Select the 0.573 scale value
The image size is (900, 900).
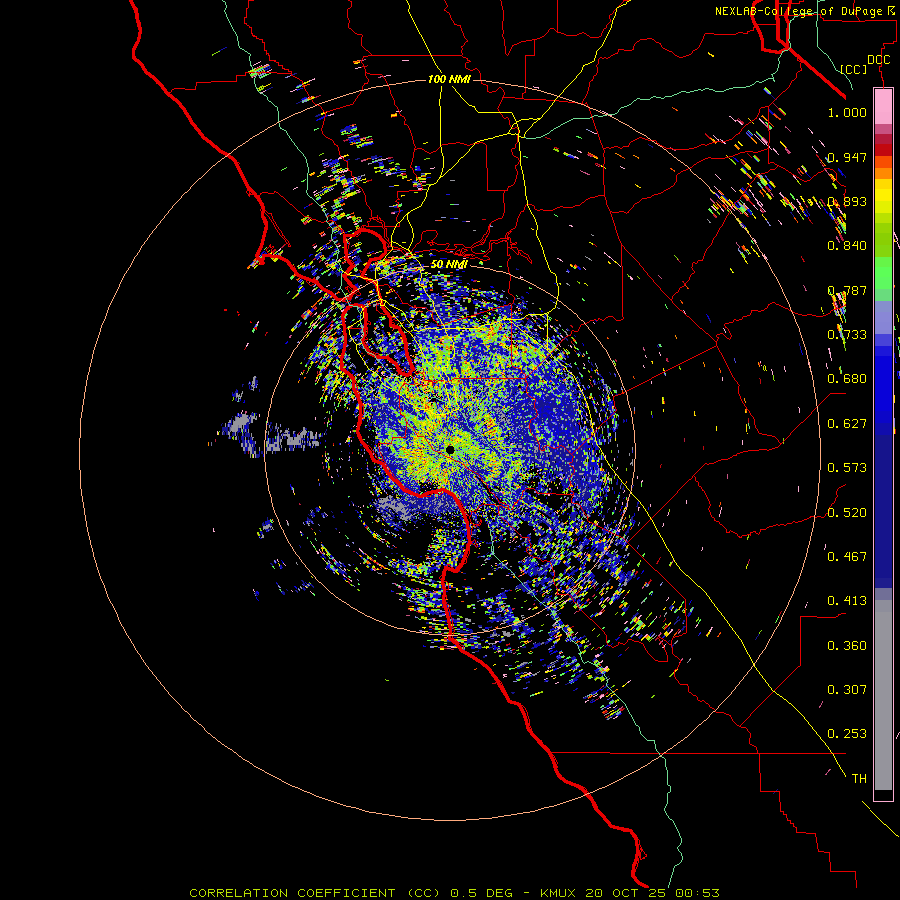[x=847, y=468]
